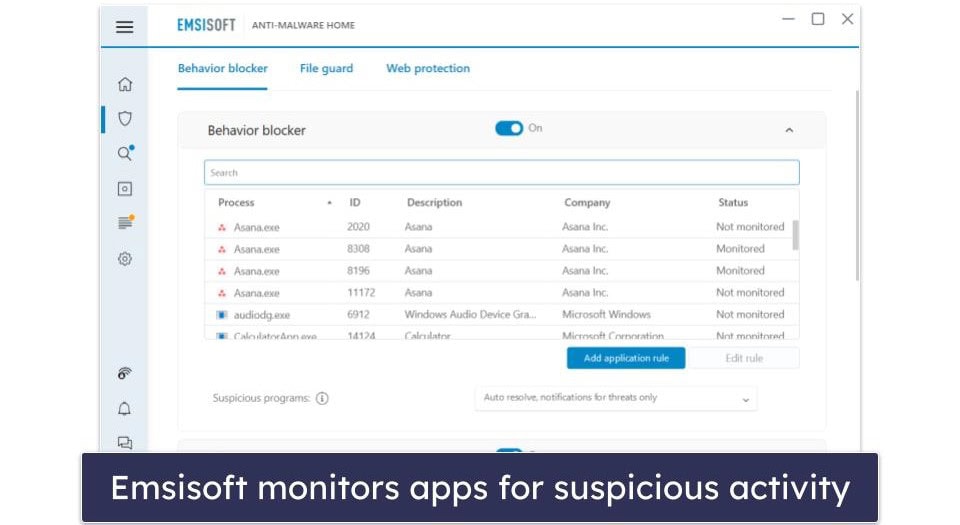The width and height of the screenshot is (960, 525).
Task: Open the chat support icon
Action: [125, 442]
